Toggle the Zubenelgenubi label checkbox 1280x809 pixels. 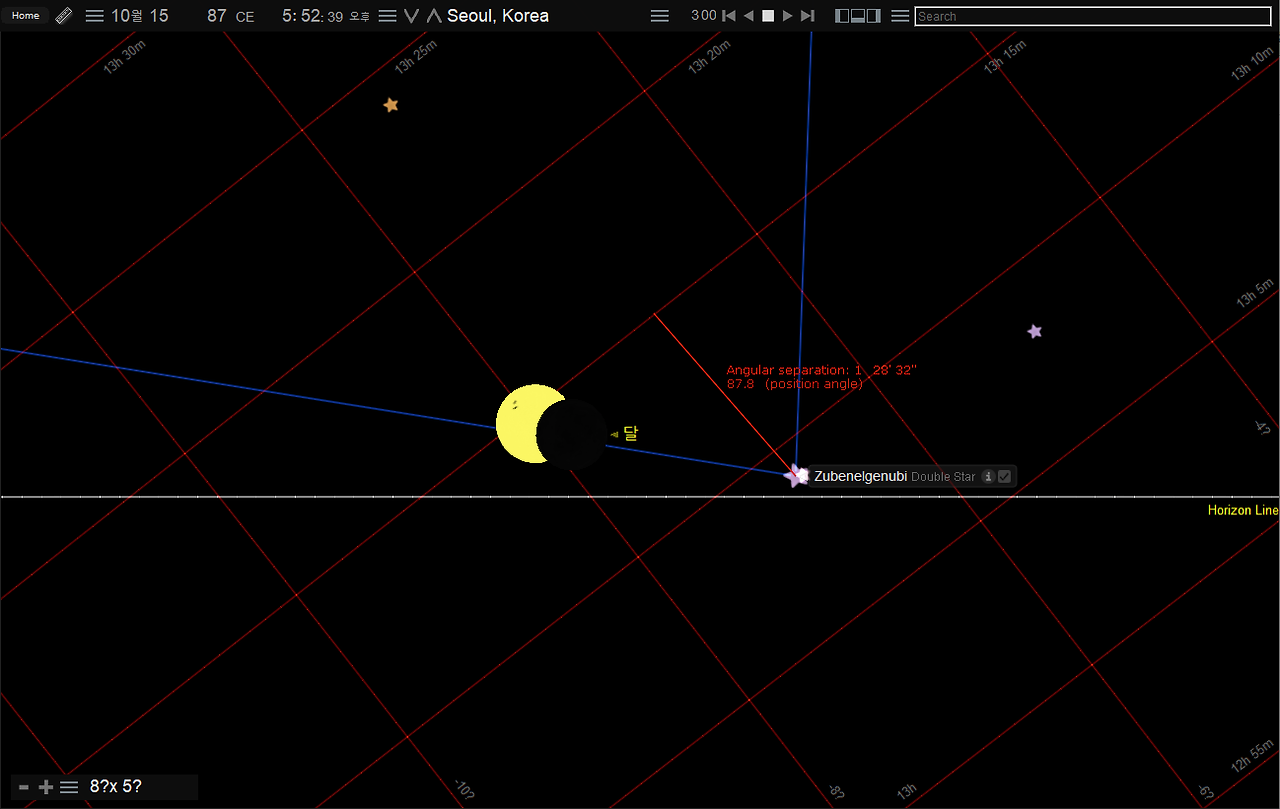pos(1005,476)
